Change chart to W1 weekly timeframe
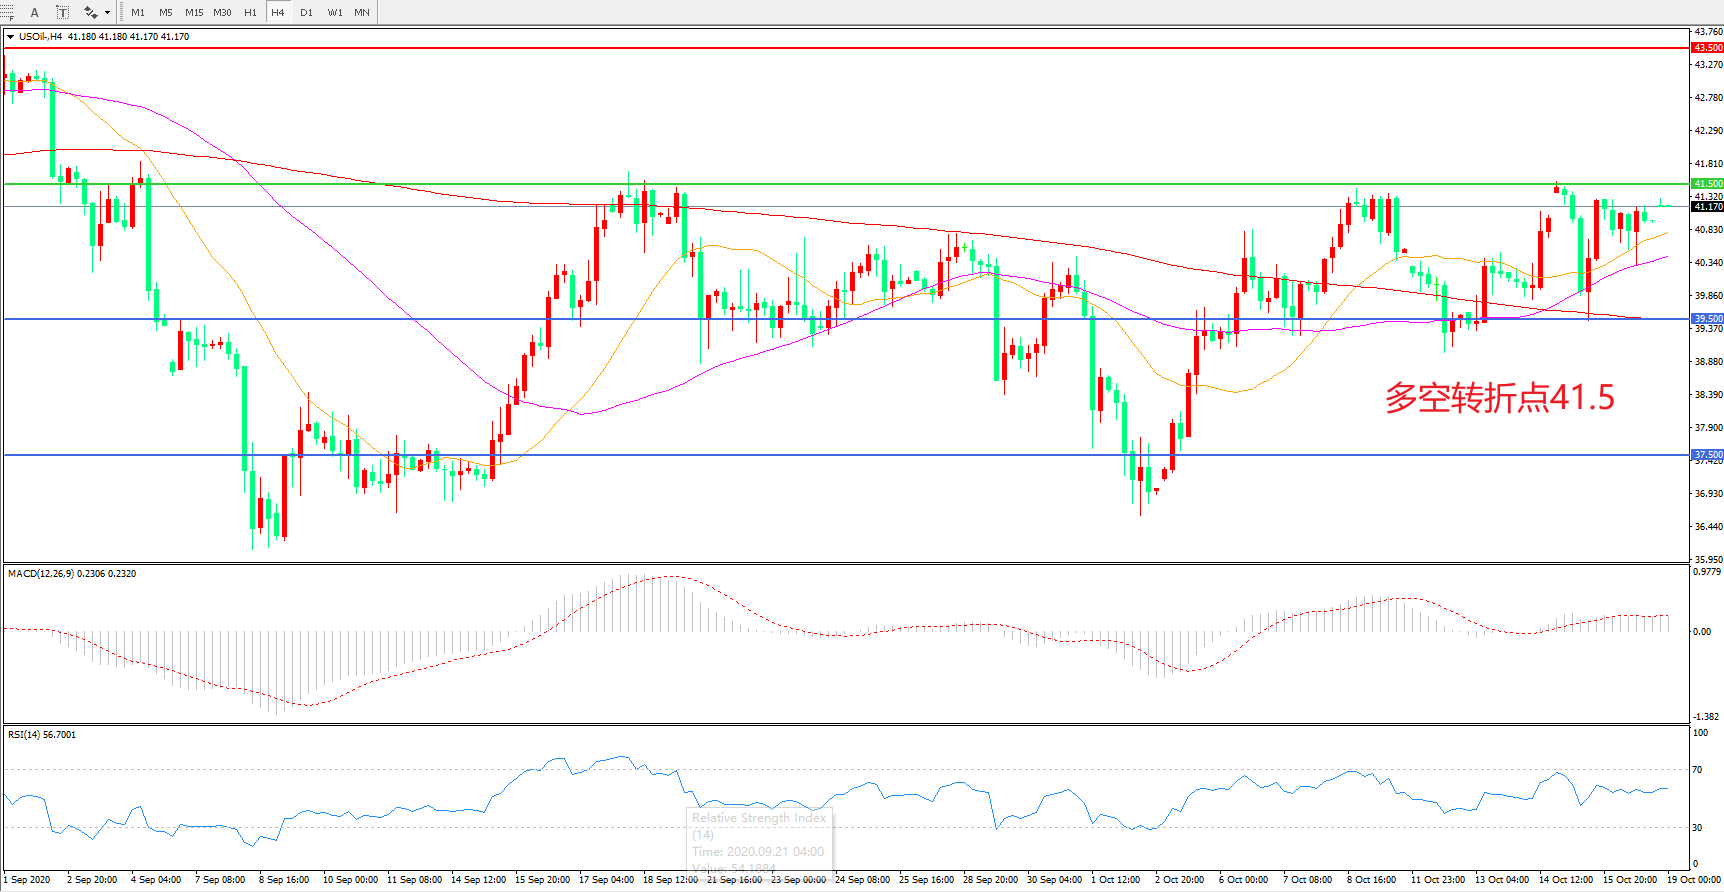 pyautogui.click(x=335, y=13)
